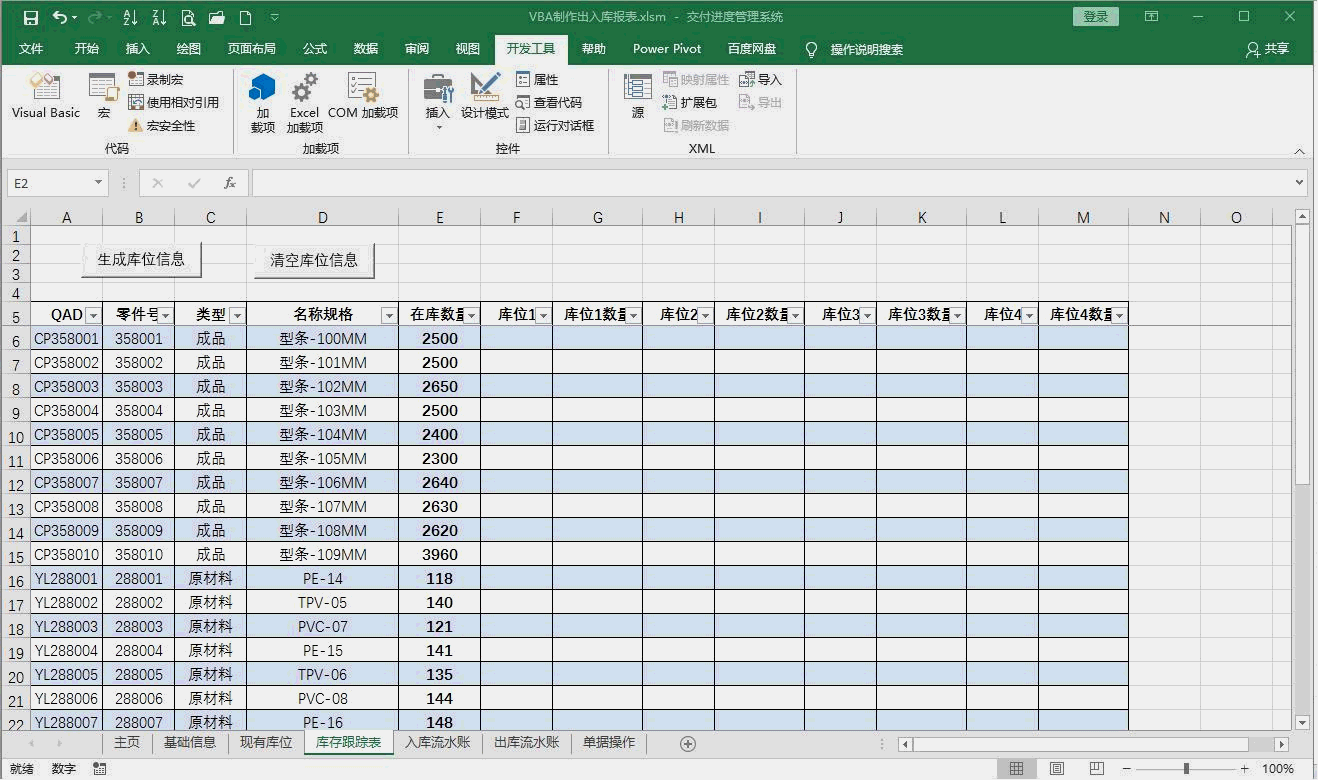
Task: Start recording a macro
Action: (156, 79)
